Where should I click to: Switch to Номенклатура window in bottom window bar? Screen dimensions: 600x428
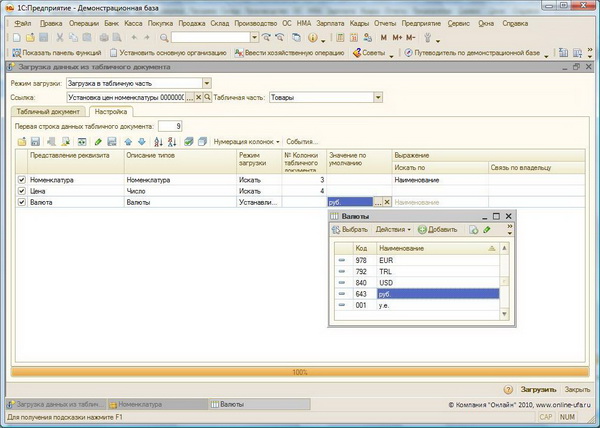[x=158, y=404]
